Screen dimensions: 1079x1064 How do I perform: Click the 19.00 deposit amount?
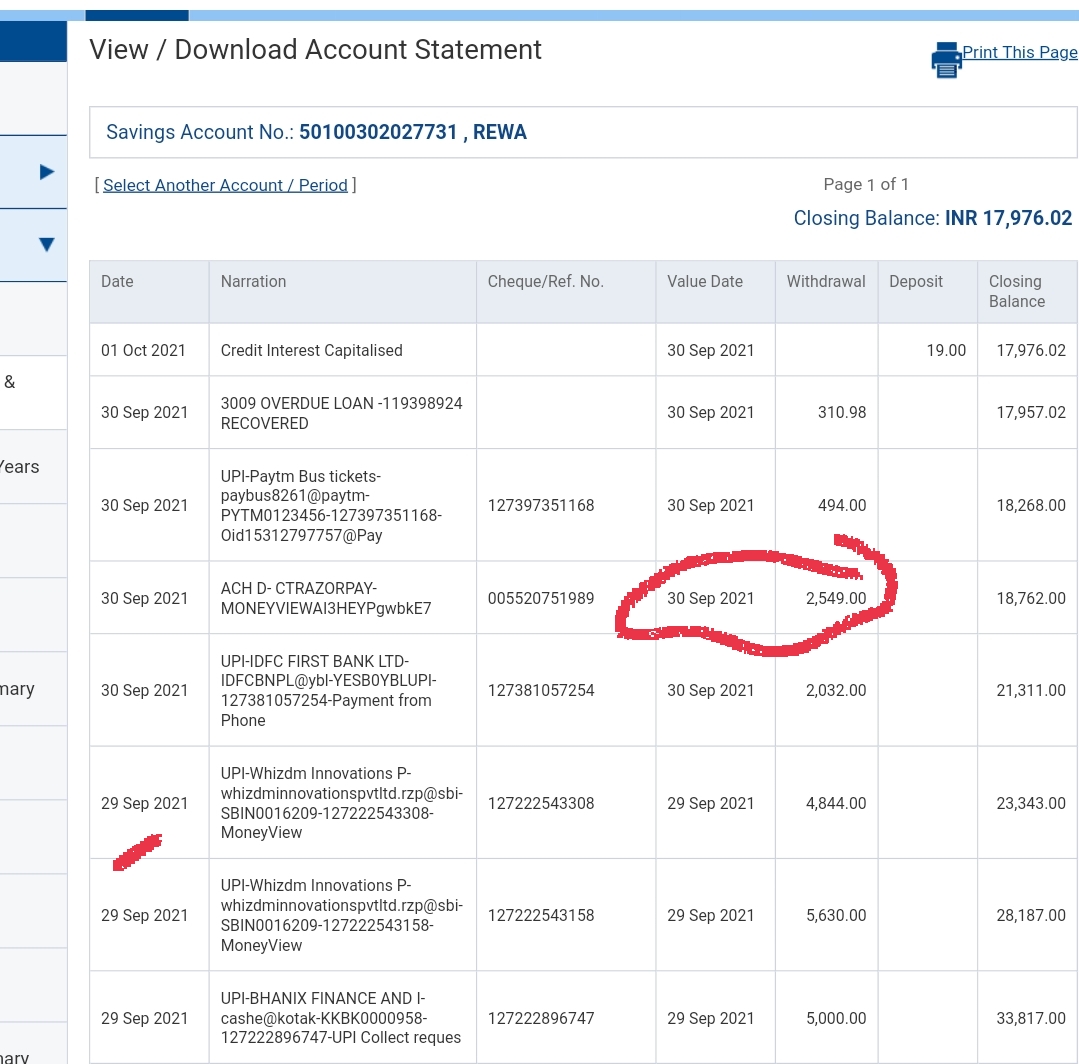pyautogui.click(x=946, y=350)
